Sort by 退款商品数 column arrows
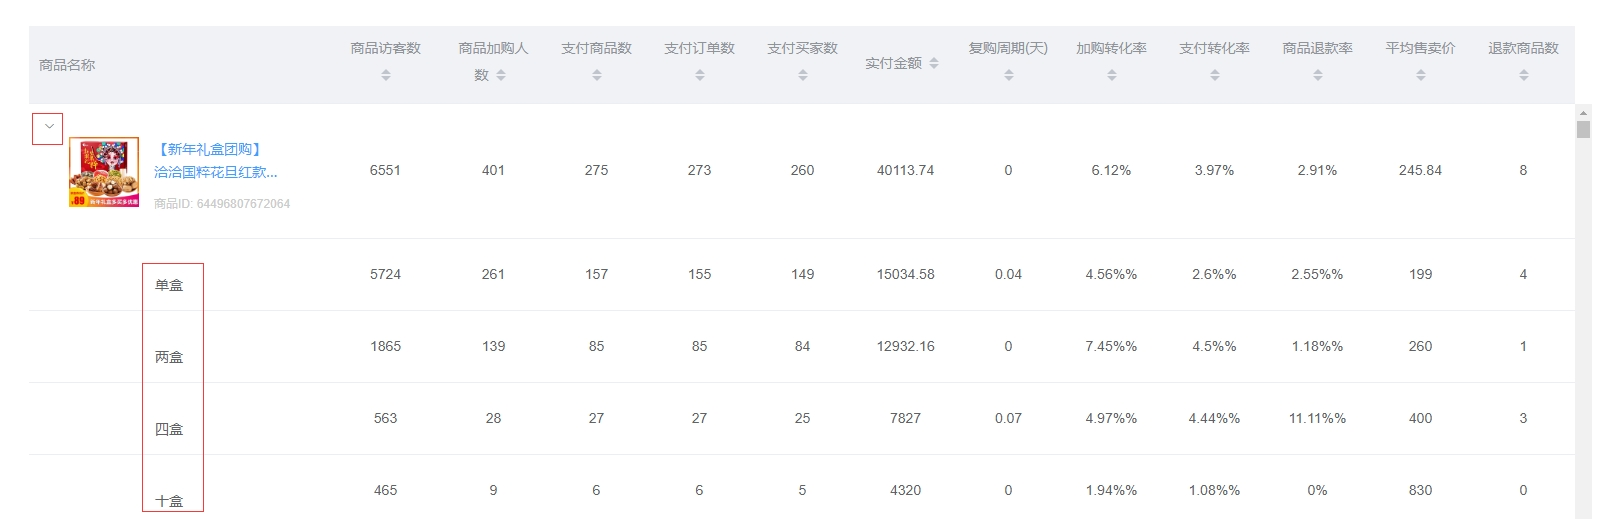Screen dimensions: 1616x519 click(x=1524, y=75)
